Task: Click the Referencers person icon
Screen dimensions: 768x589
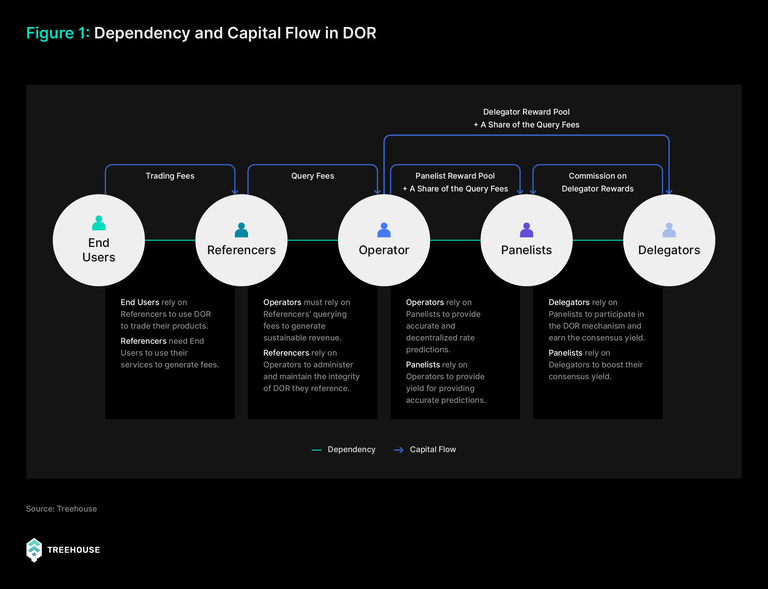Action: coord(241,230)
